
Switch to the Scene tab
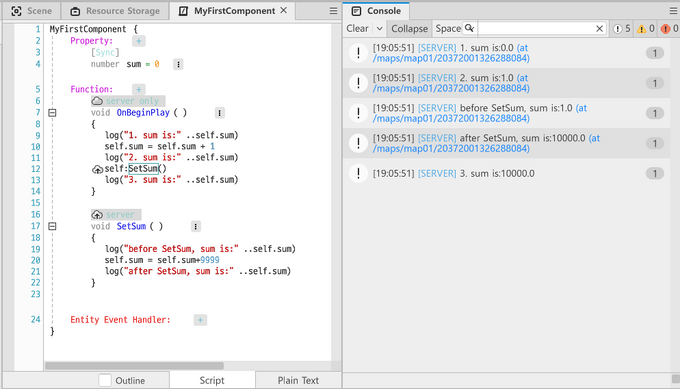tap(32, 11)
